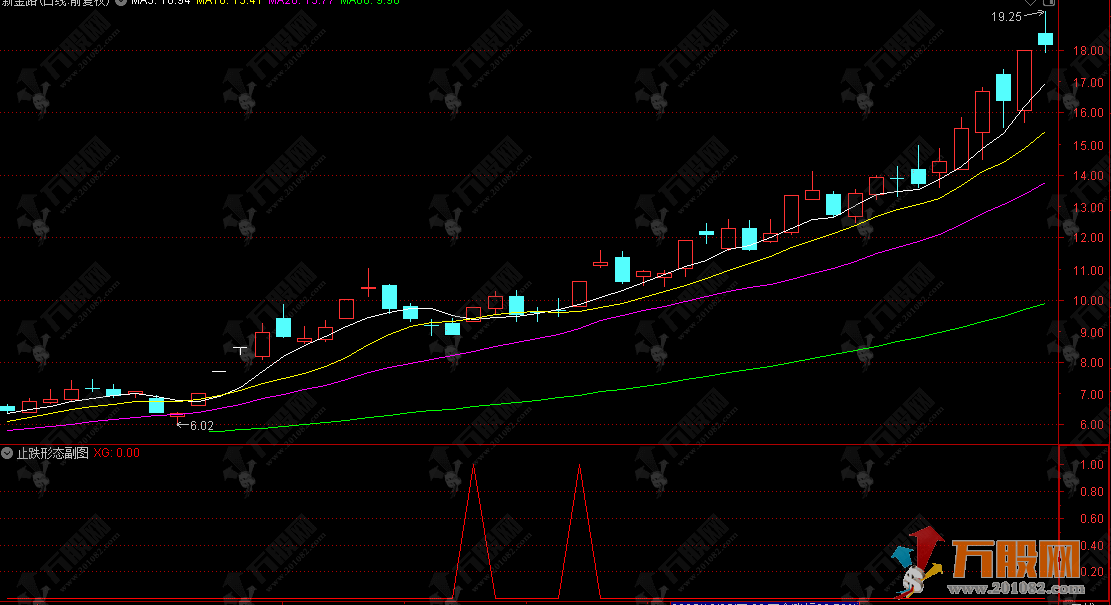The width and height of the screenshot is (1111, 605).
Task: Select the 止跌形态副图 indicator name
Action: point(52,453)
